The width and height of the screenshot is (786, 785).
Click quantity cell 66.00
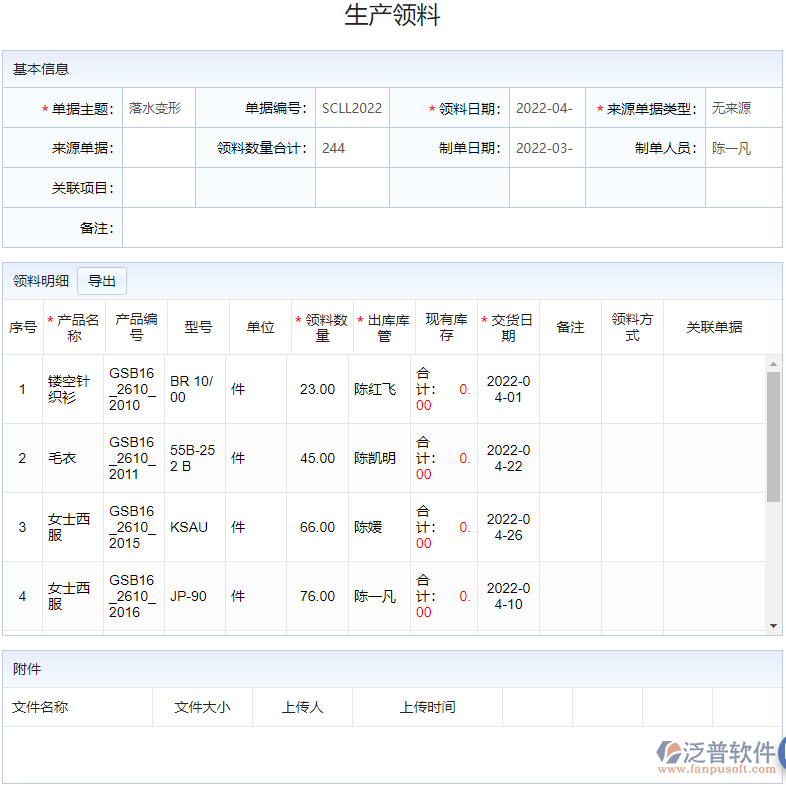[x=317, y=527]
